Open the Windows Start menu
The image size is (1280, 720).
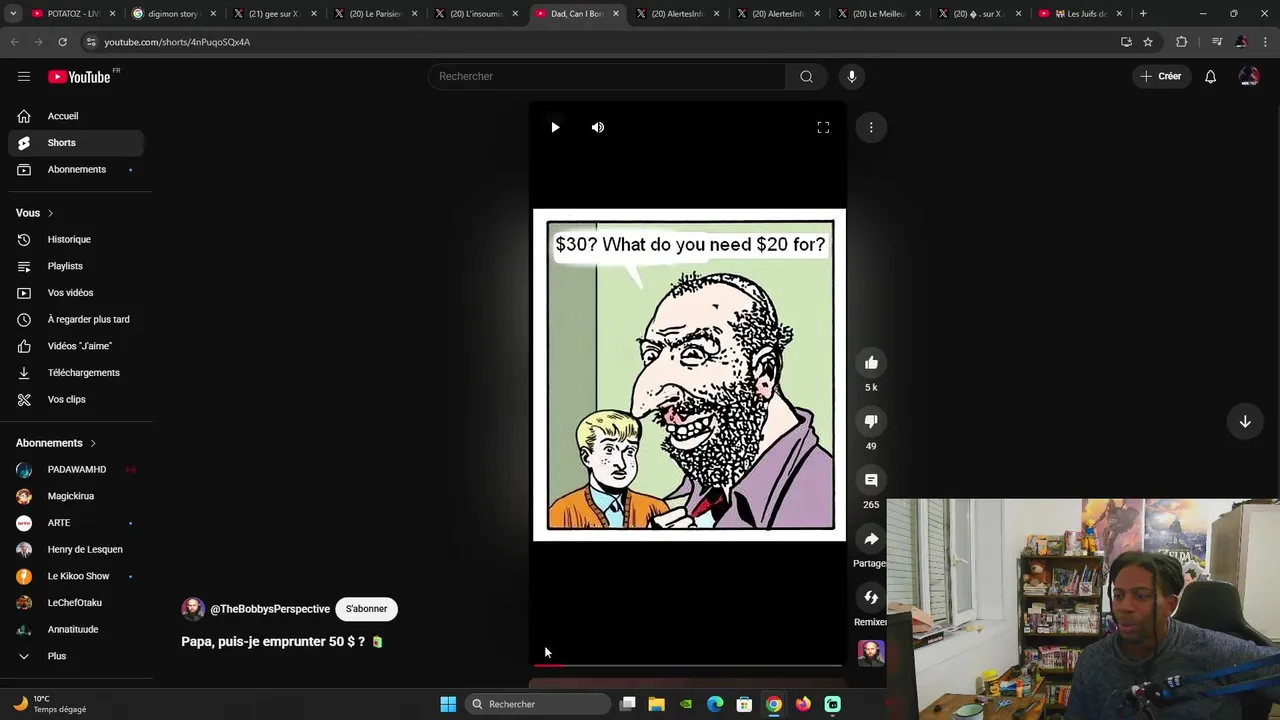click(448, 704)
